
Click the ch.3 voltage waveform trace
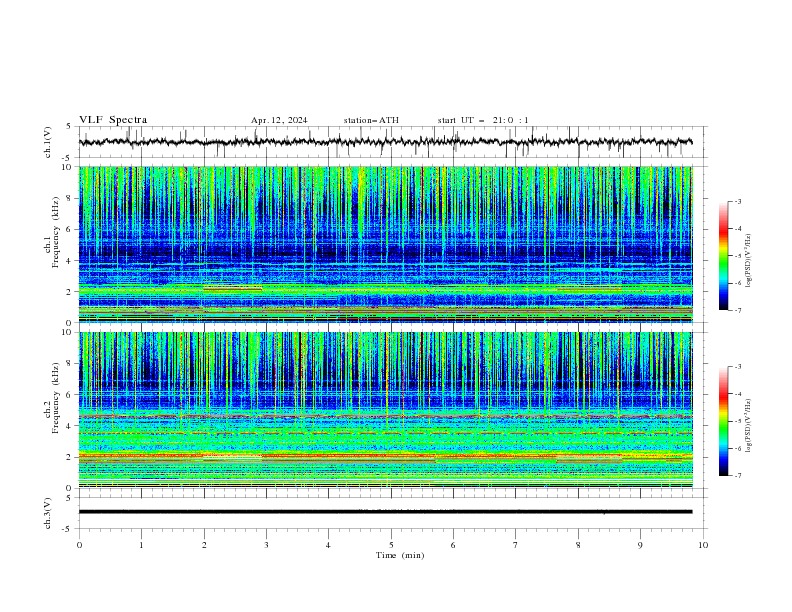(x=385, y=512)
